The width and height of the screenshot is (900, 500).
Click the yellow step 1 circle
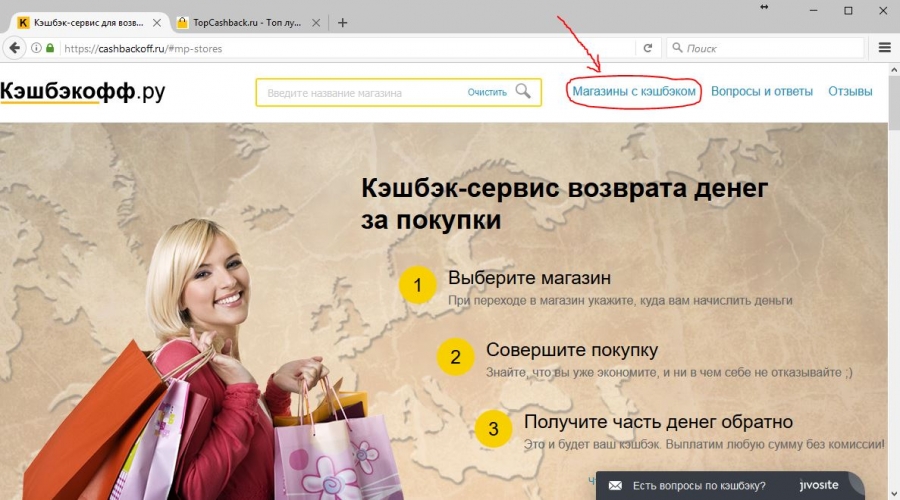coord(418,285)
